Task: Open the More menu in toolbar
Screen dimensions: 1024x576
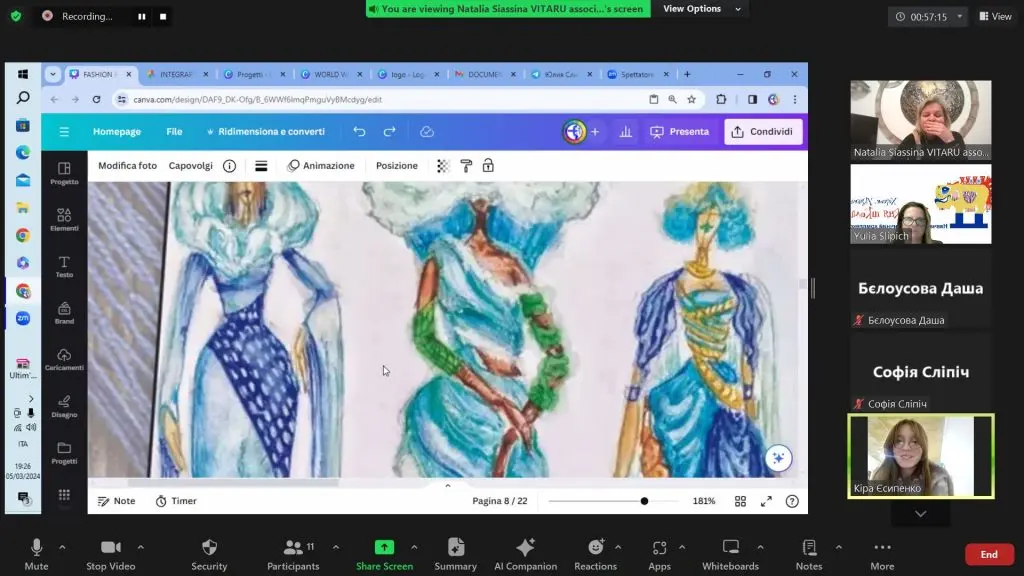Action: [x=882, y=548]
